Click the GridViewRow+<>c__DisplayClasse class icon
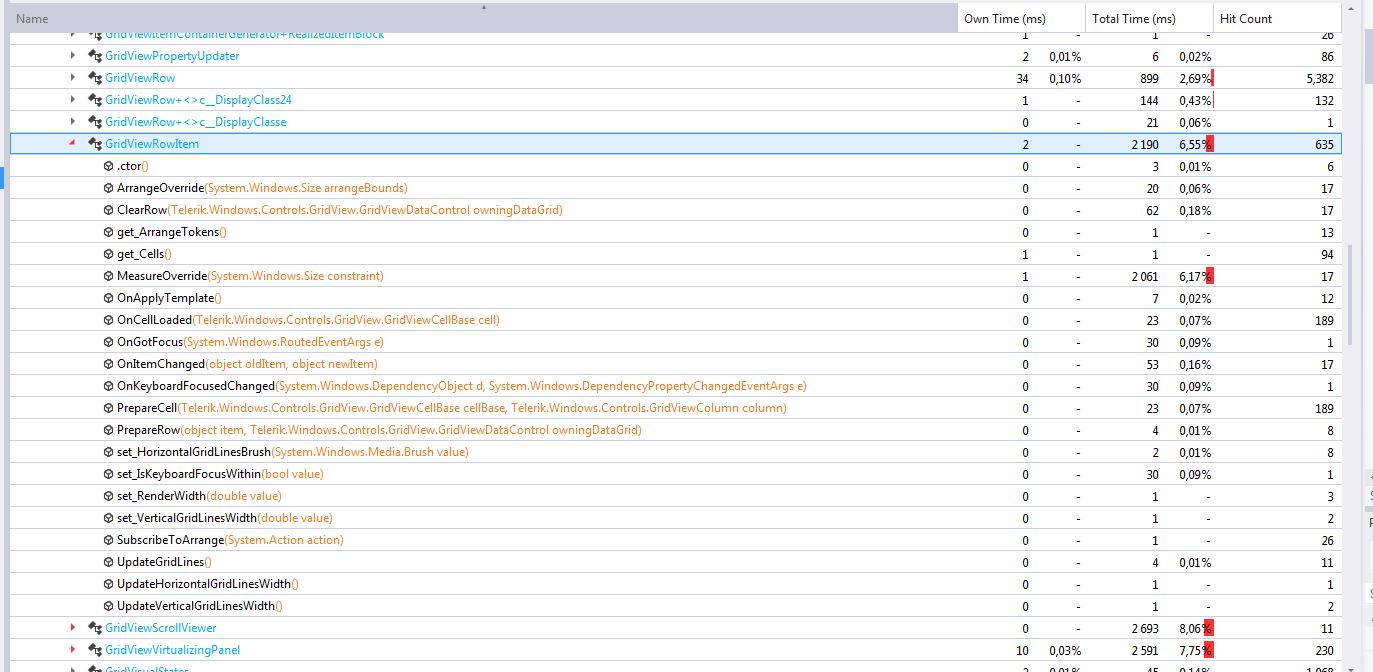This screenshot has height=672, width=1373. tap(95, 122)
